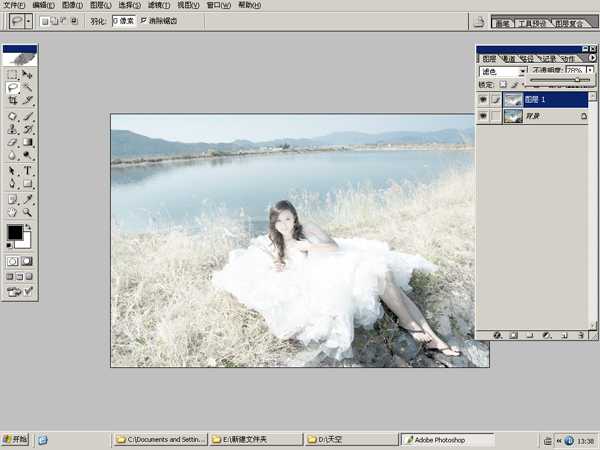This screenshot has height=450, width=600.
Task: Select the Crop tool
Action: coord(12,101)
